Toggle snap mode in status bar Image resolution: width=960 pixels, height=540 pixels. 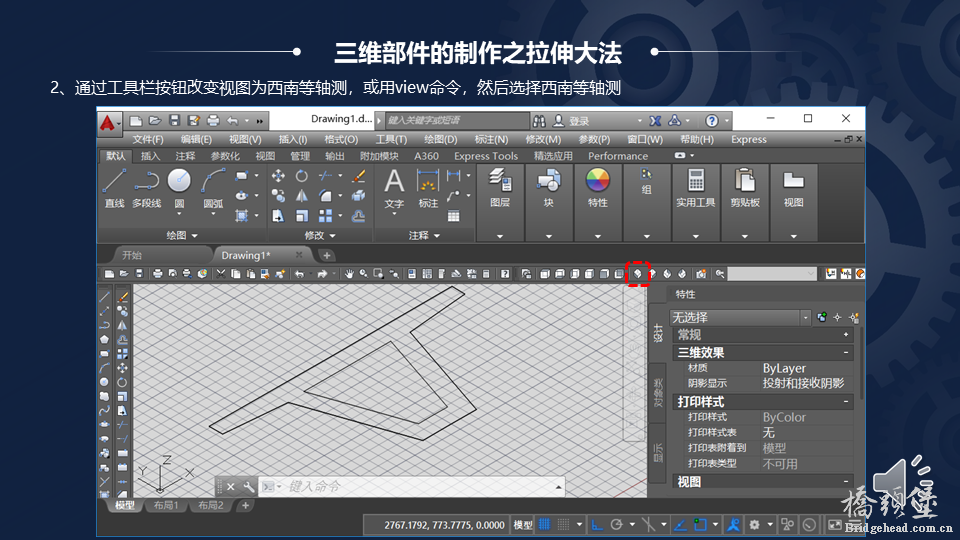click(563, 525)
